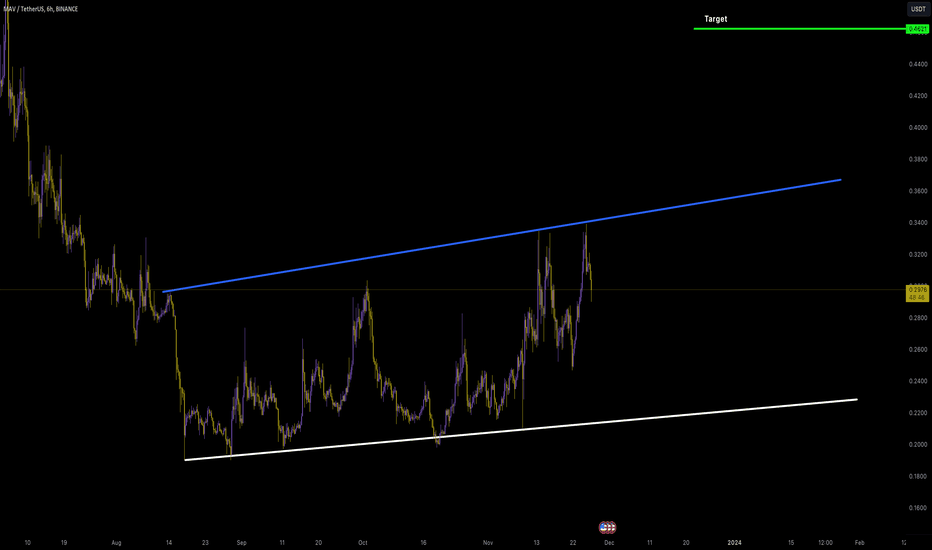Image resolution: width=932 pixels, height=550 pixels.
Task: Click the 0.3400 price axis label
Action: (x=918, y=223)
